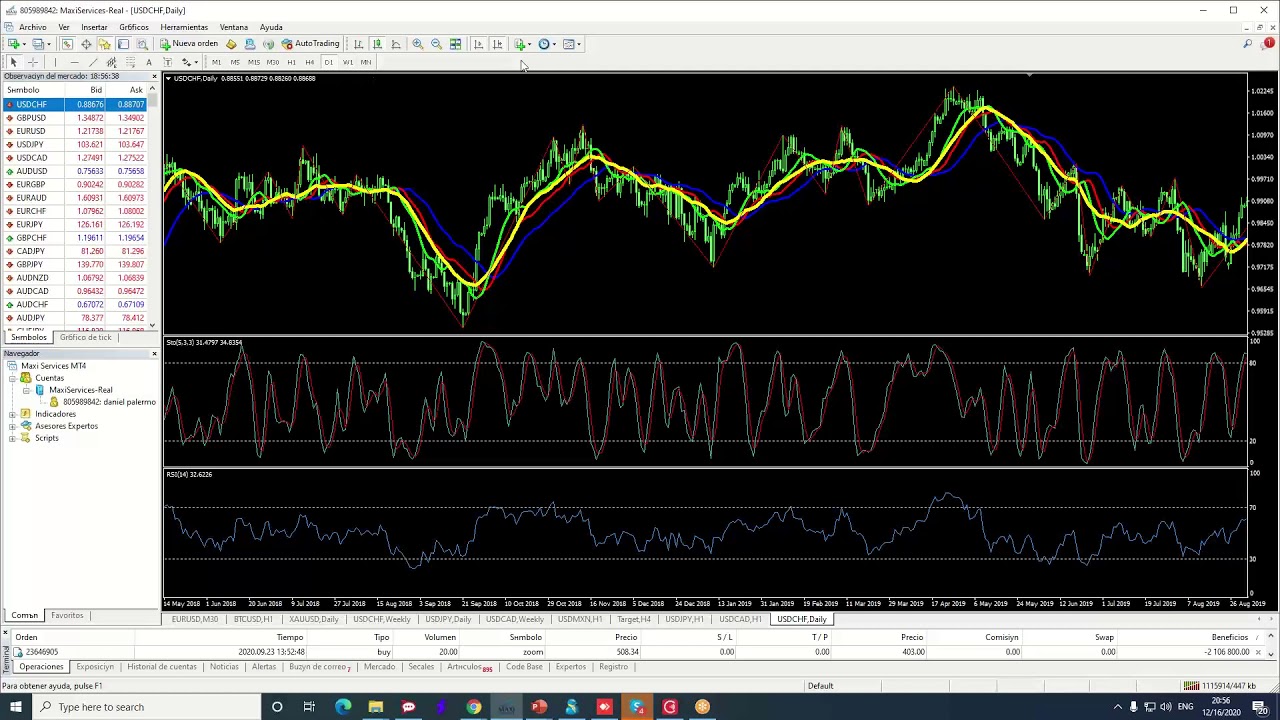This screenshot has width=1280, height=720.
Task: Expand the Indicadores tree node
Action: [x=12, y=414]
